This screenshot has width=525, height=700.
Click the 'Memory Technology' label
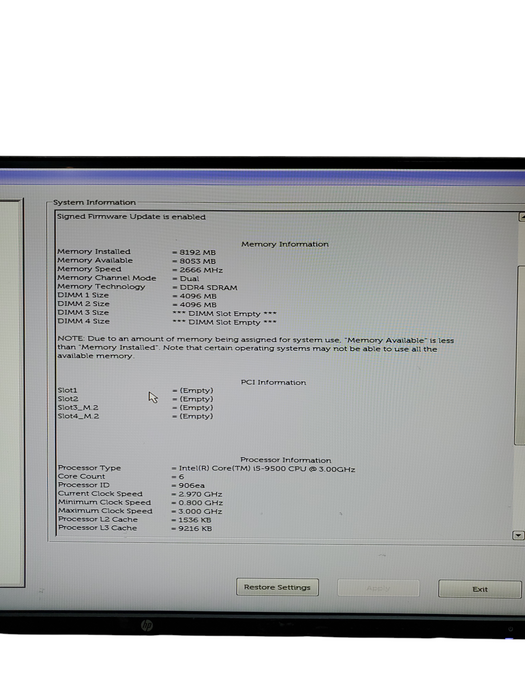coord(101,286)
